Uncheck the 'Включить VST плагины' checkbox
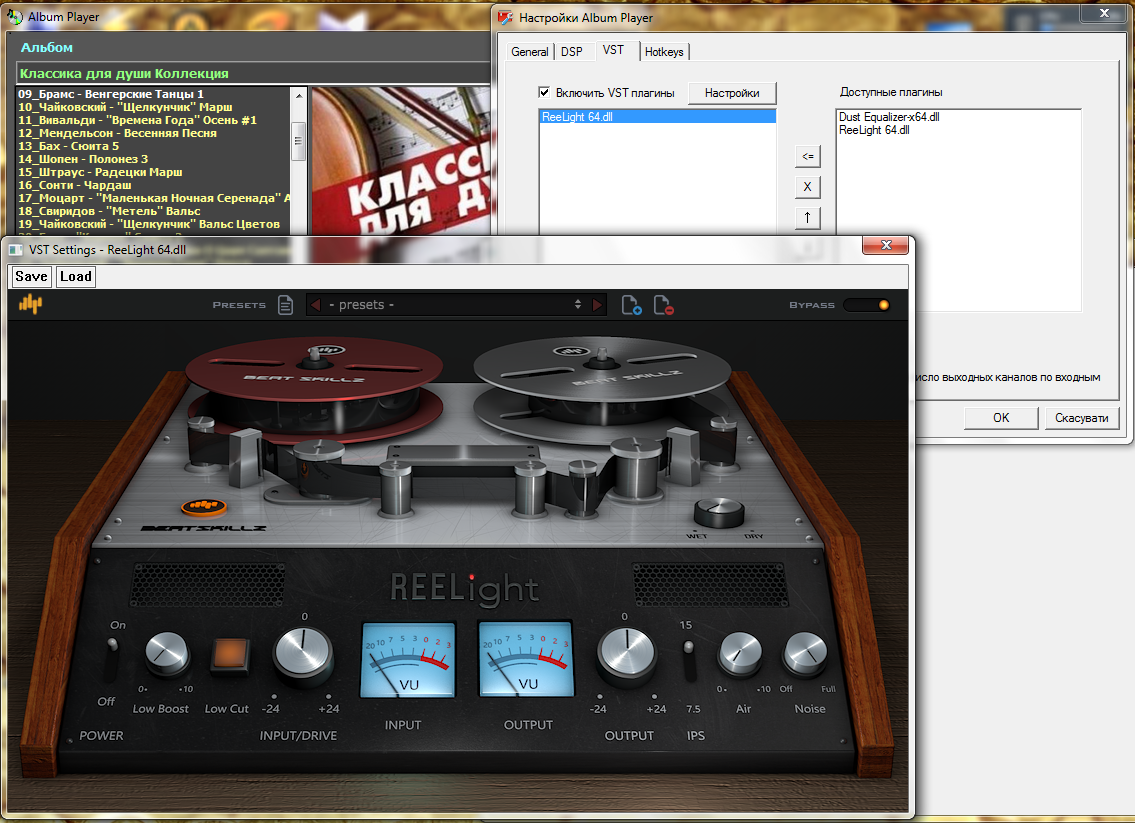 point(544,92)
